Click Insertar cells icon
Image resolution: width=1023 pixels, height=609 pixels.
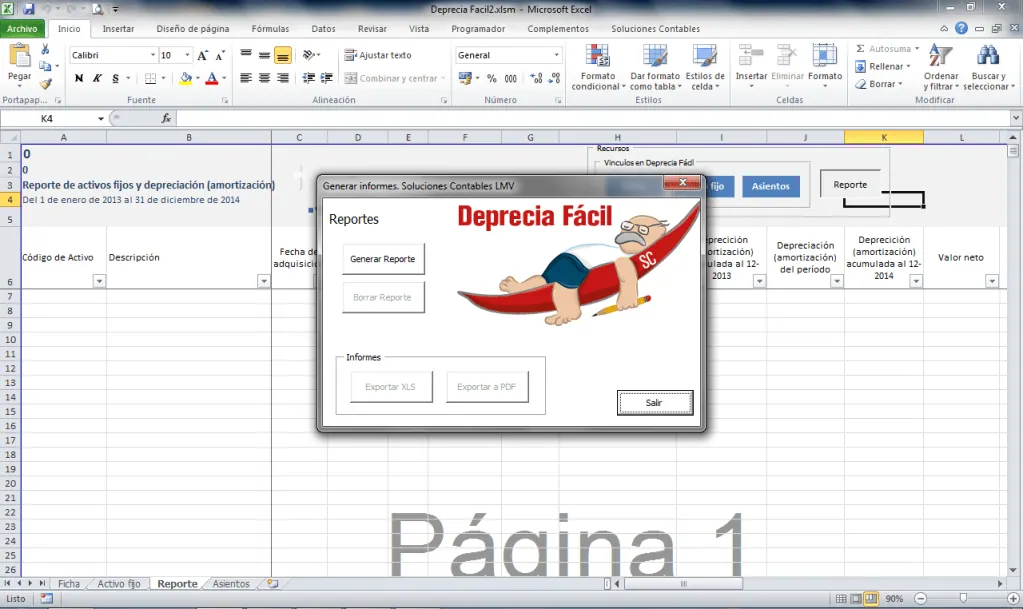[x=751, y=56]
